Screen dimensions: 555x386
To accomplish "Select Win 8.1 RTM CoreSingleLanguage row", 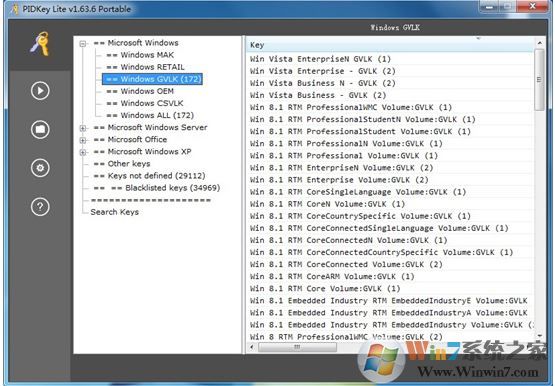I will pyautogui.click(x=389, y=192).
